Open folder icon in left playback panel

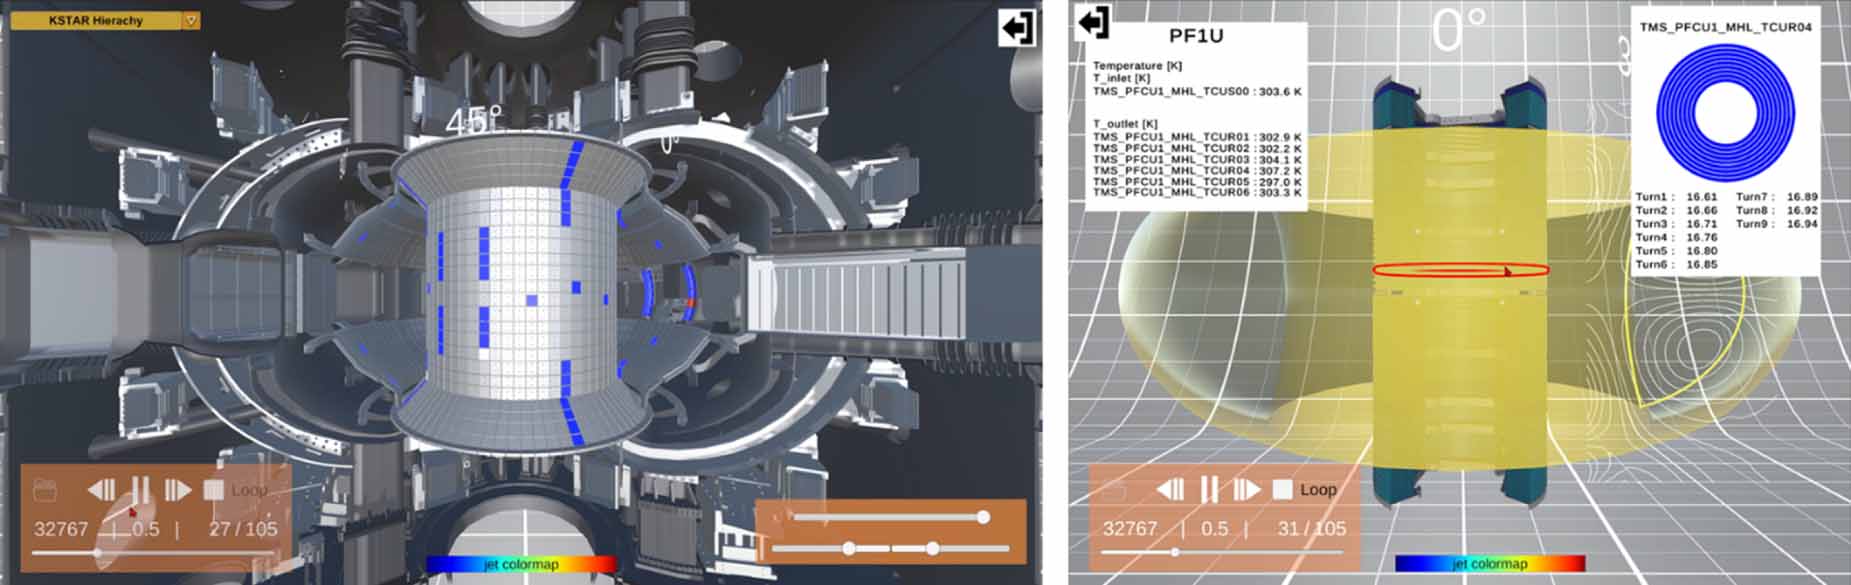(x=47, y=490)
